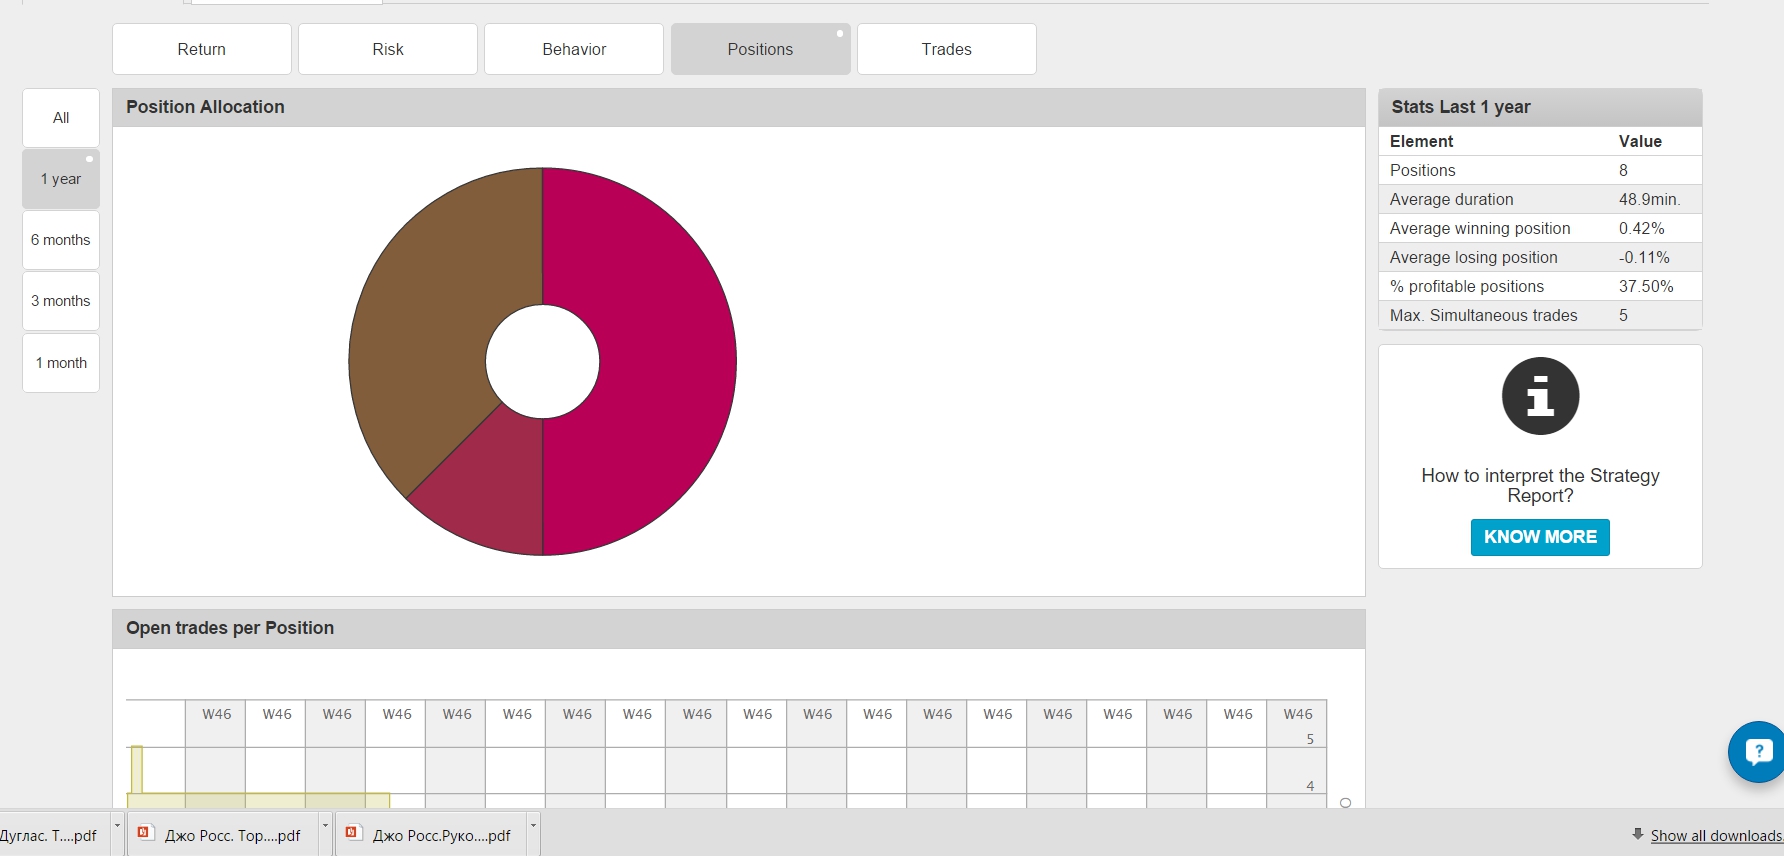Click the Open trades per Position header
This screenshot has width=1784, height=856.
[739, 628]
